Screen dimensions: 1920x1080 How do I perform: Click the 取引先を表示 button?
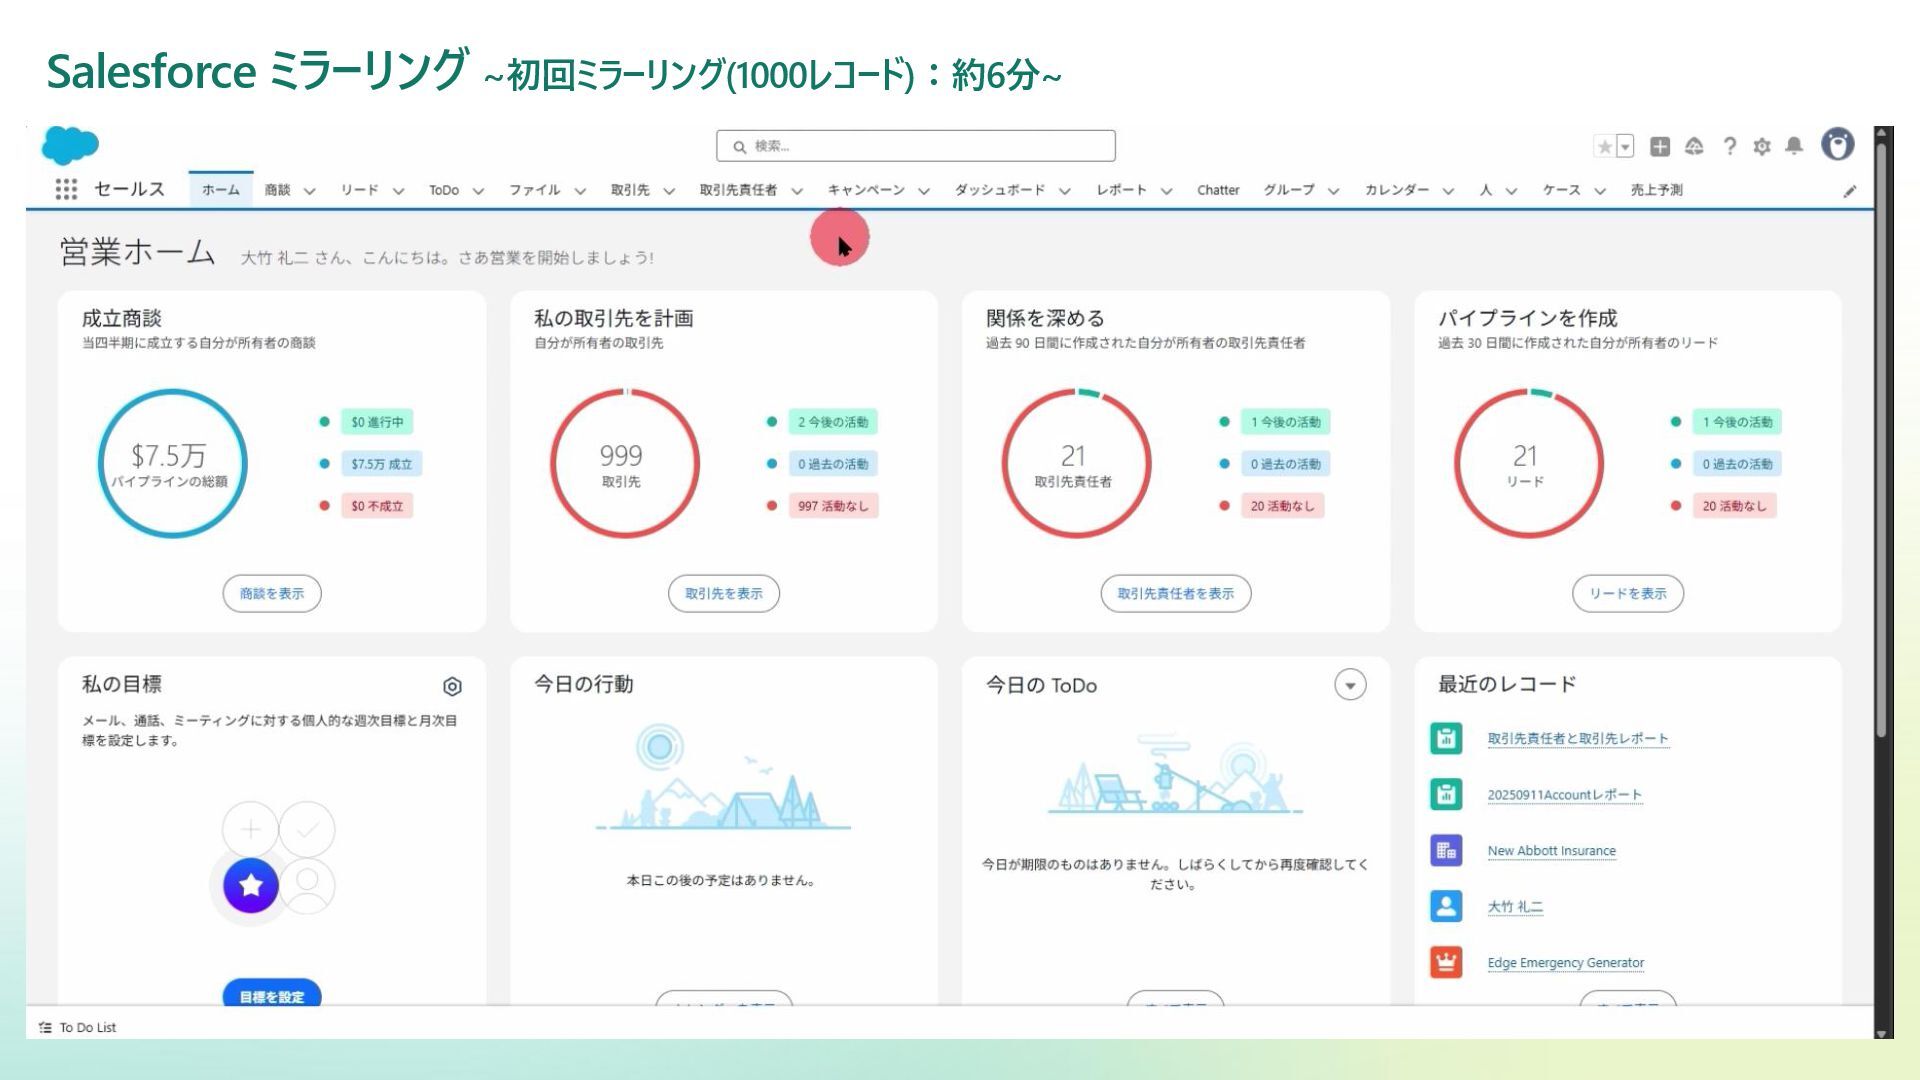[723, 593]
